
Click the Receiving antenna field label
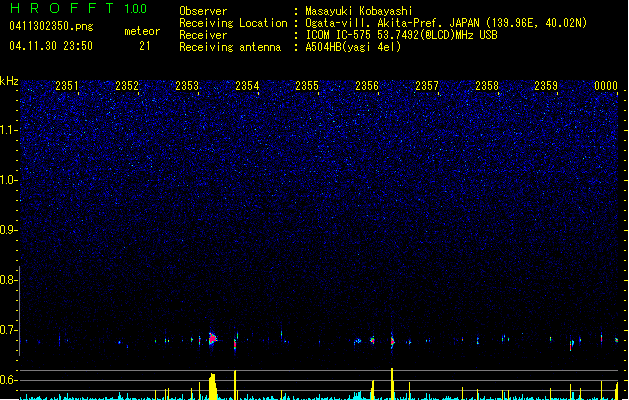click(230, 47)
